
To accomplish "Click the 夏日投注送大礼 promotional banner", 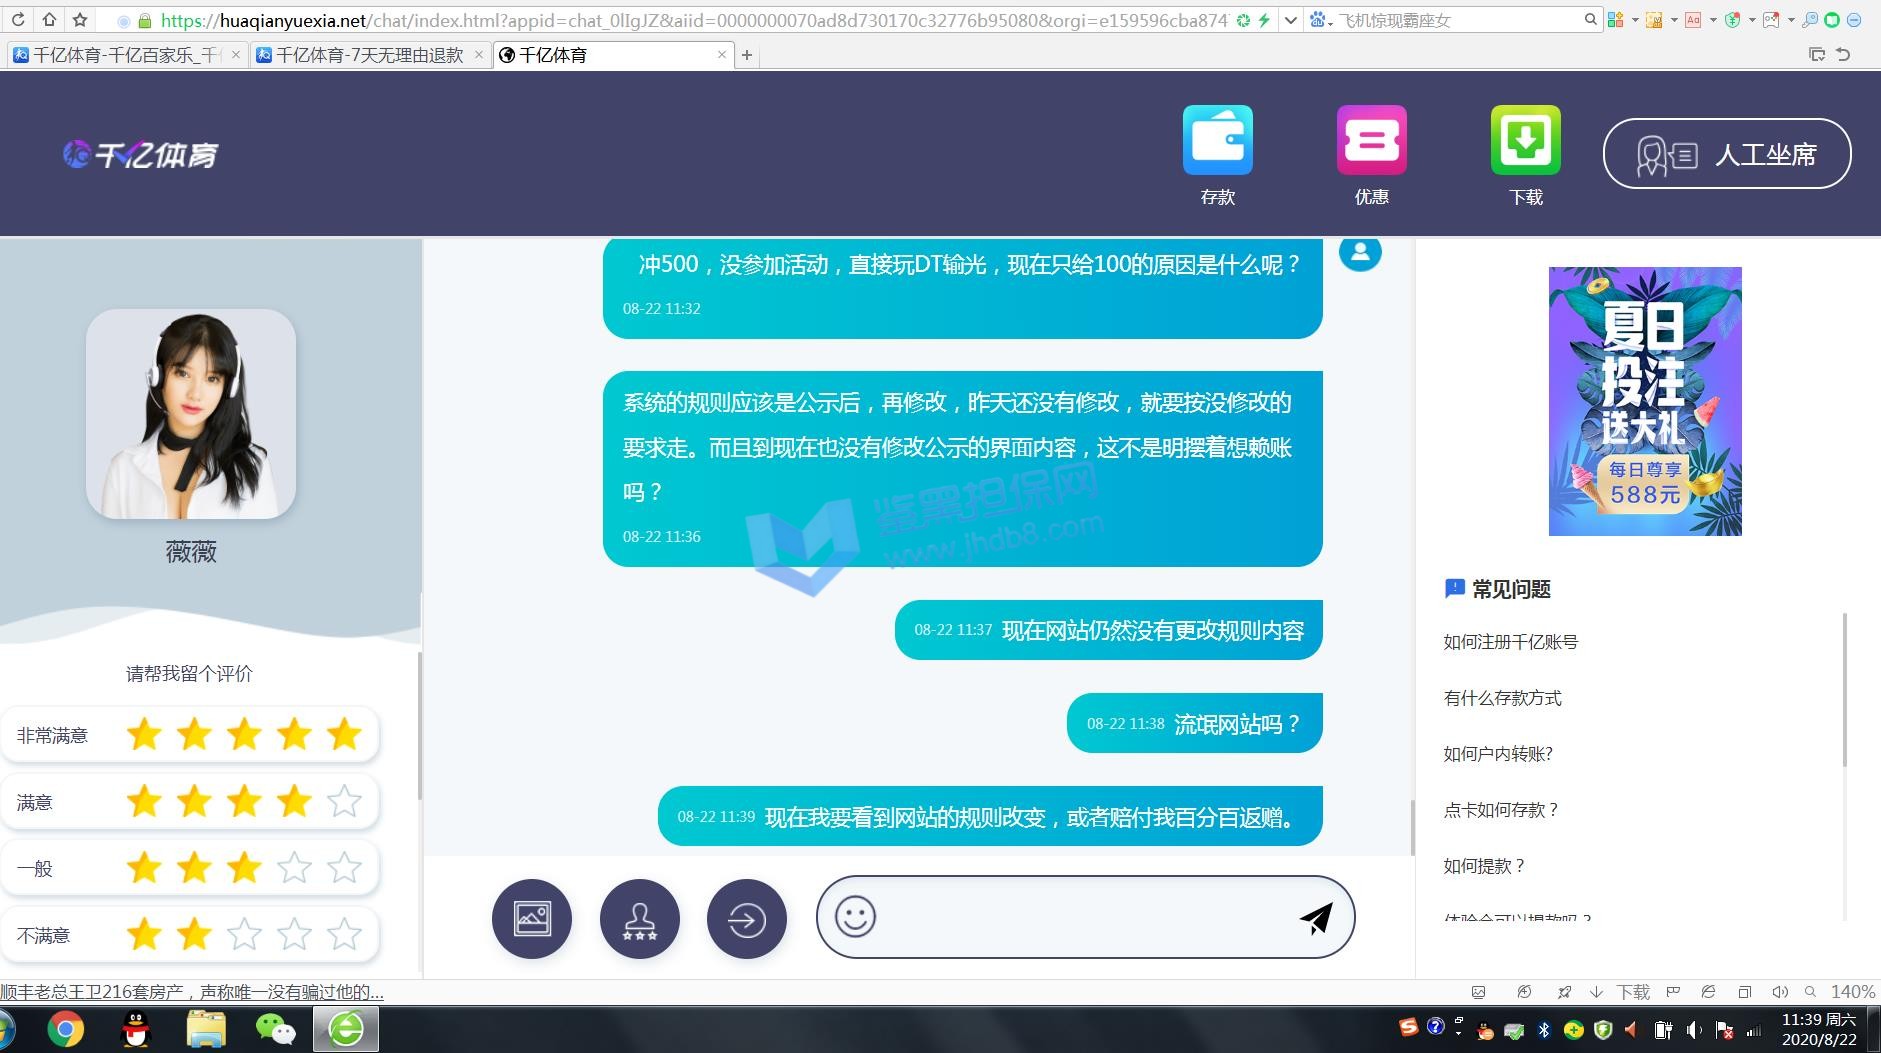I will point(1645,401).
